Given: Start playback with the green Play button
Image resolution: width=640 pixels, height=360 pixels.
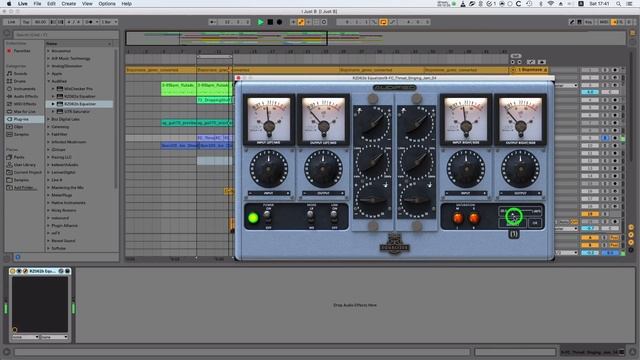Looking at the screenshot, I should point(260,22).
